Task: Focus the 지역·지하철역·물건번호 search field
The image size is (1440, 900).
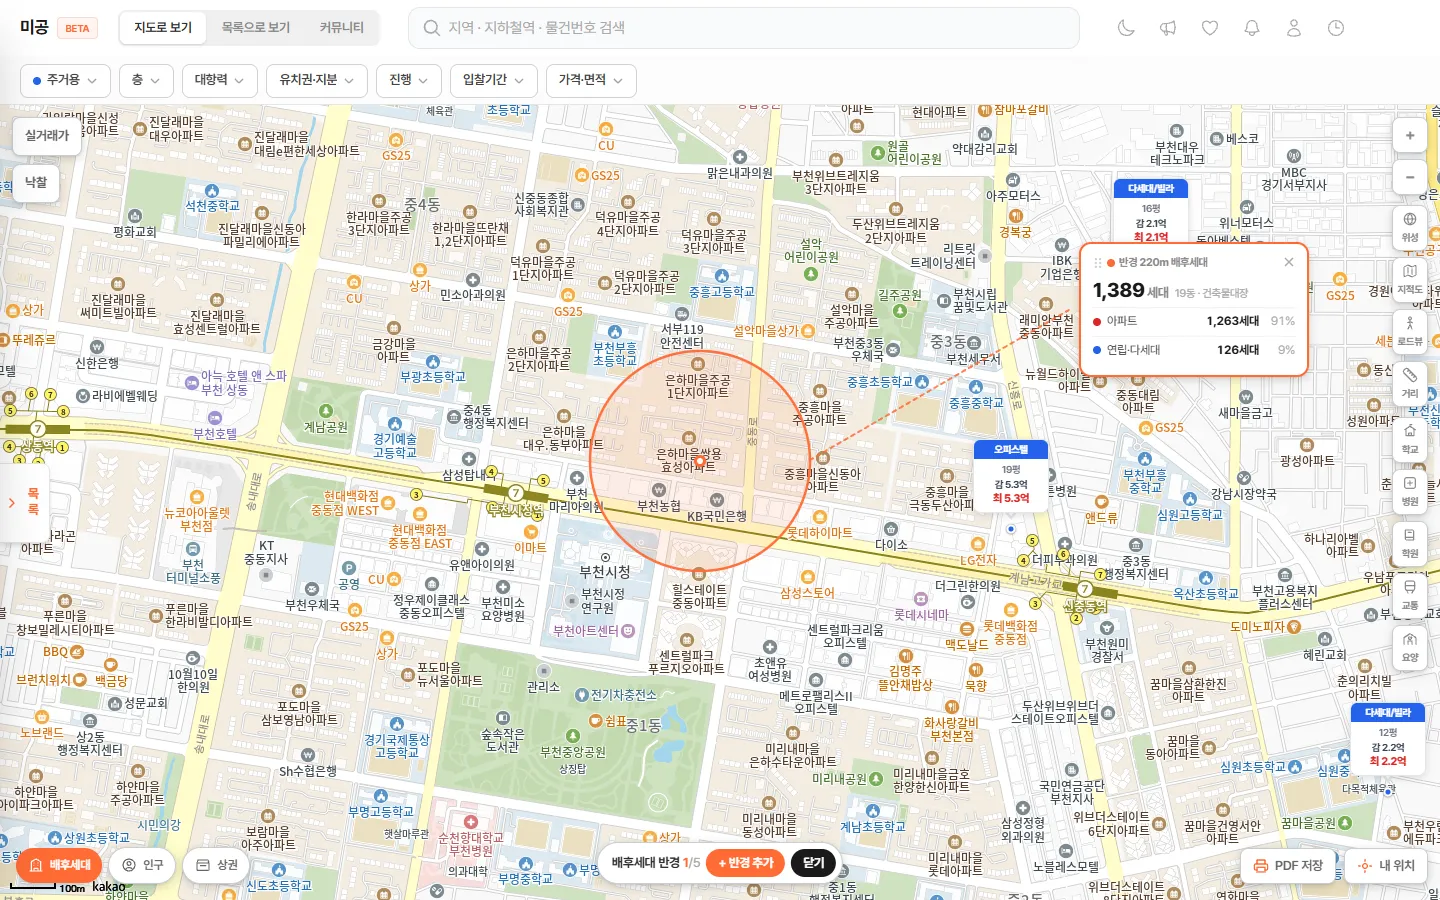Action: coord(744,28)
